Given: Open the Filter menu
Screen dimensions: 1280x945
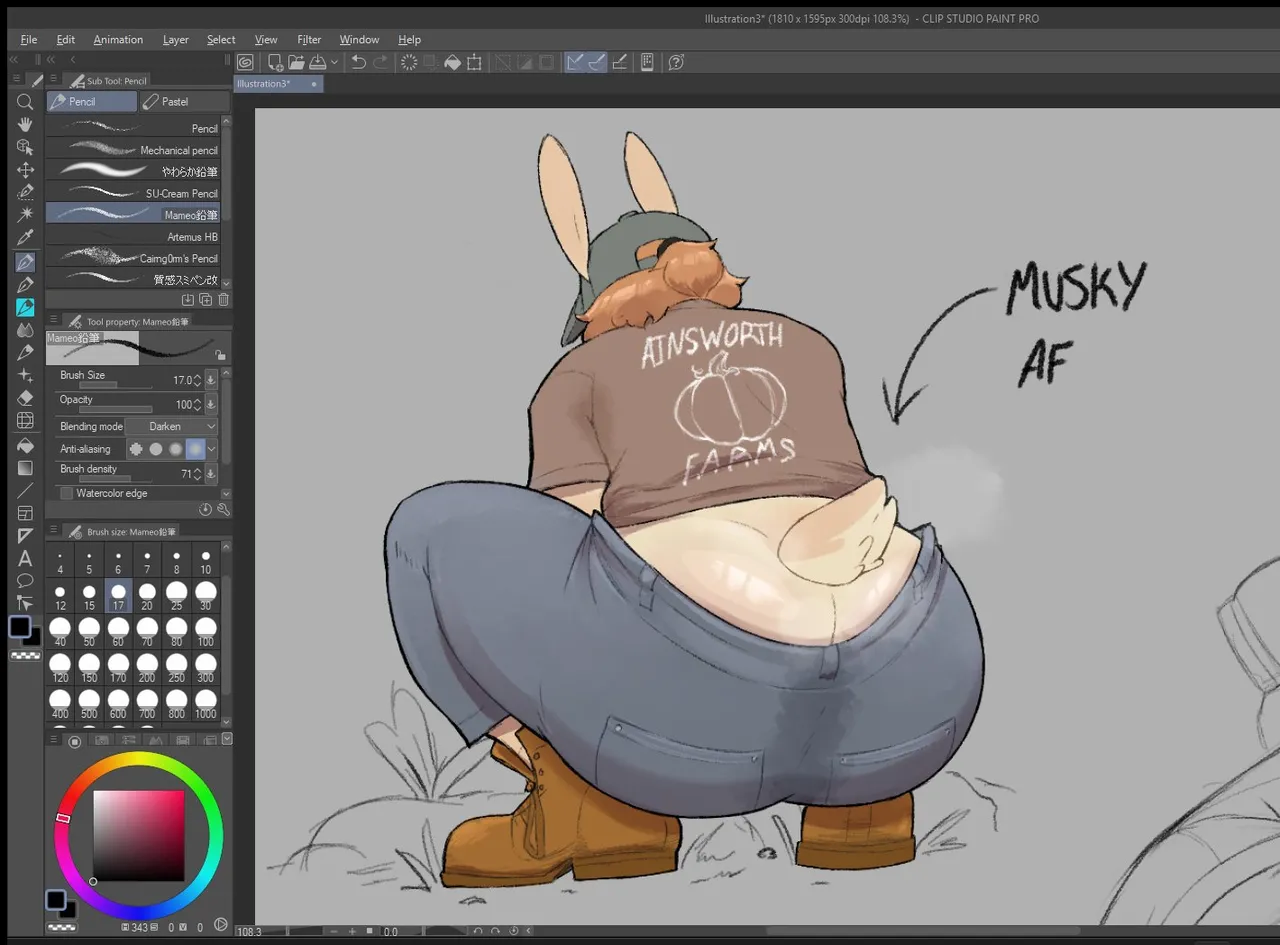Looking at the screenshot, I should point(309,40).
